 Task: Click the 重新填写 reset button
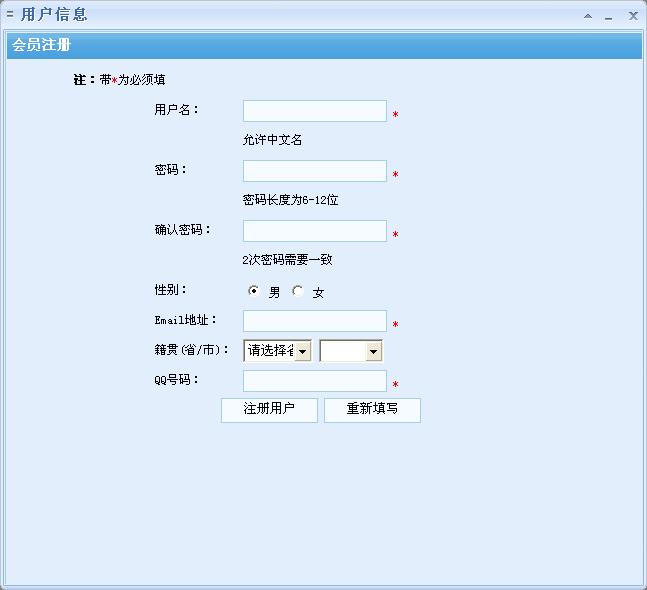(372, 410)
